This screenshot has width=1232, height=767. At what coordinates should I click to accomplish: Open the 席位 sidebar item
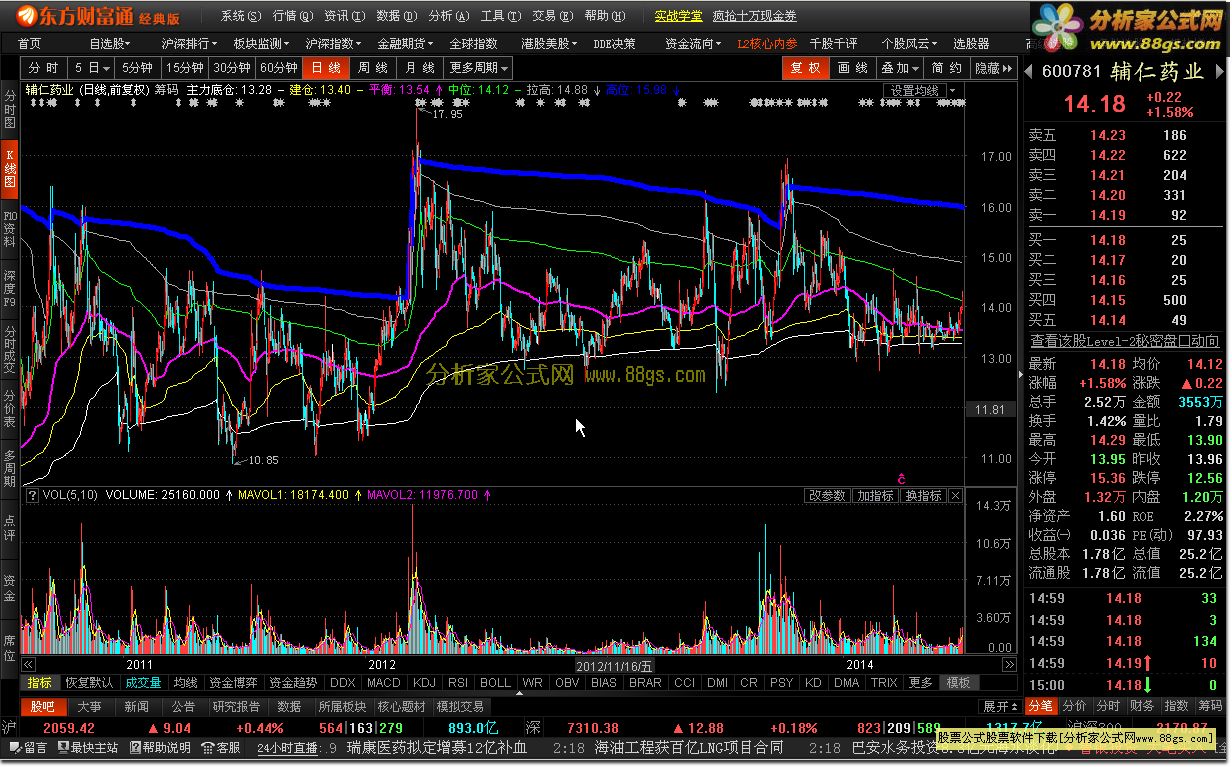pos(10,647)
